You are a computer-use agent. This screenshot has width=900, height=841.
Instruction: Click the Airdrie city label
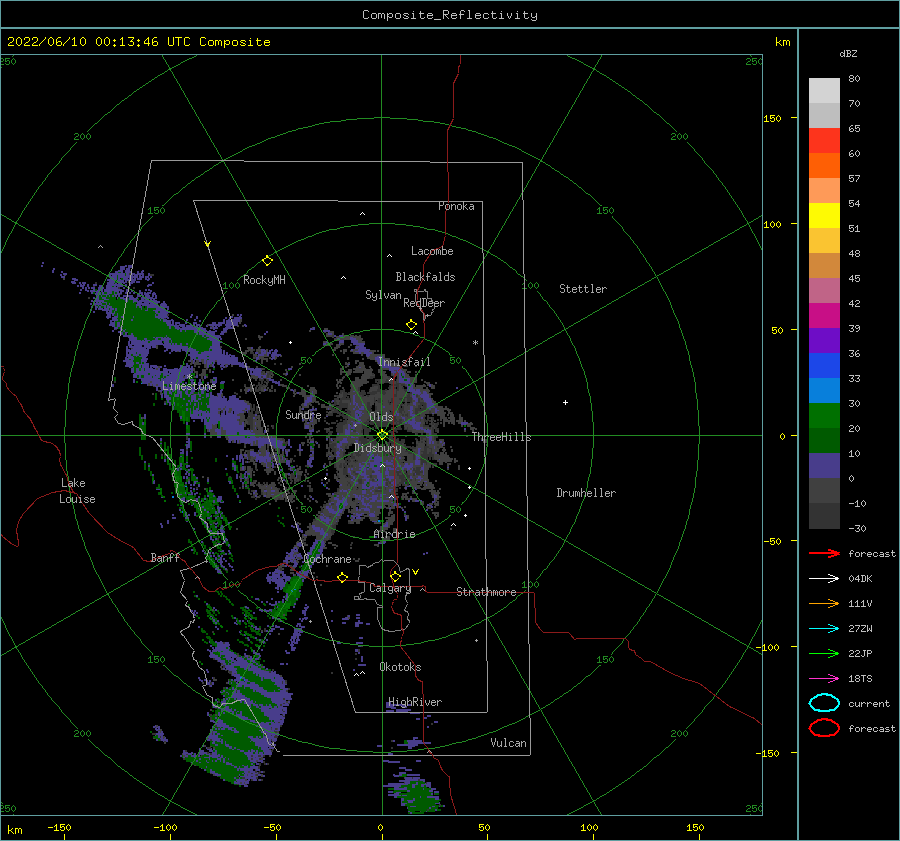[394, 534]
